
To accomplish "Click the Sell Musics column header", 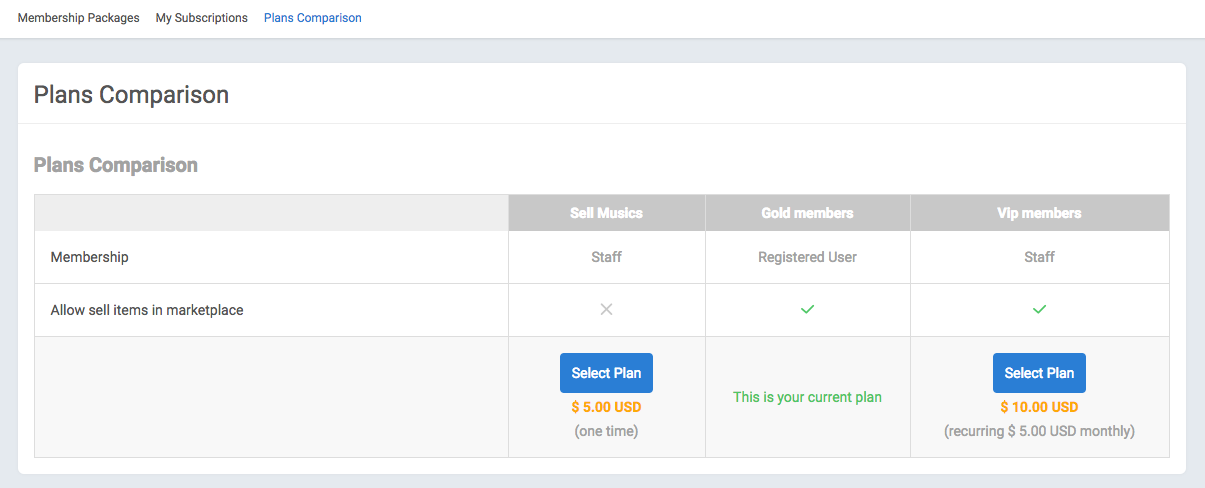I will click(606, 213).
